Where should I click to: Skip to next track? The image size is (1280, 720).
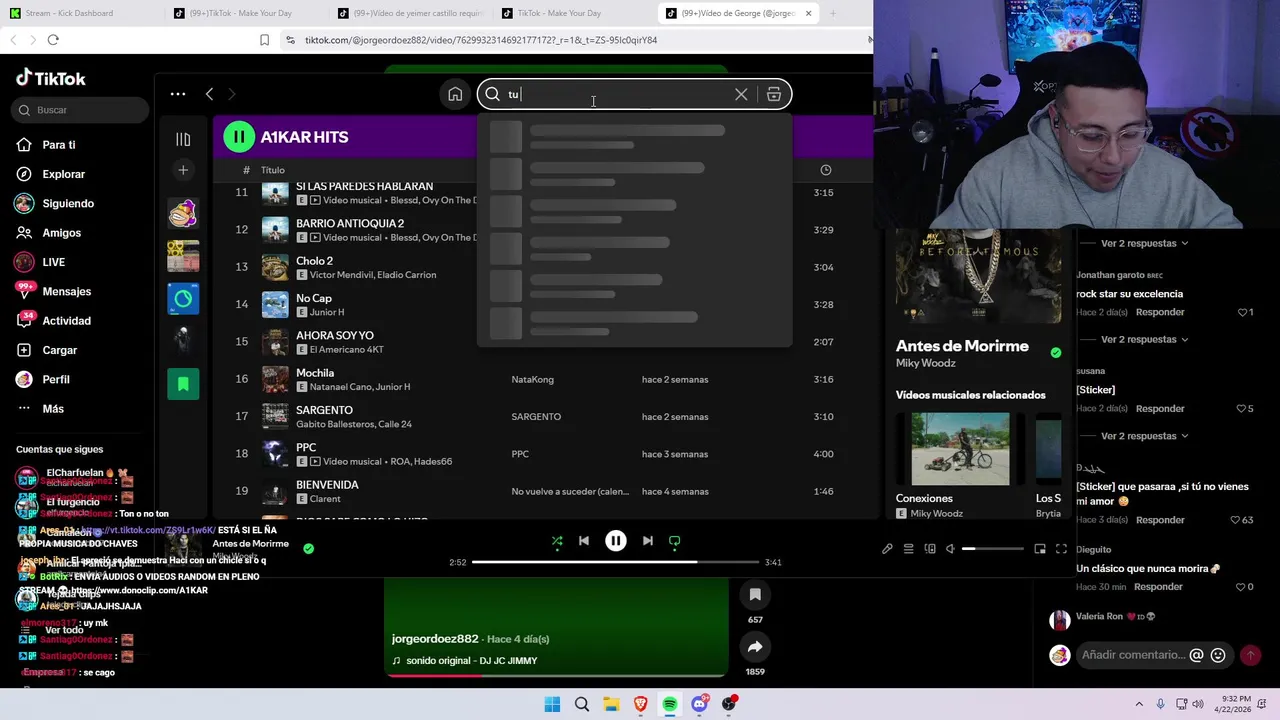point(648,541)
